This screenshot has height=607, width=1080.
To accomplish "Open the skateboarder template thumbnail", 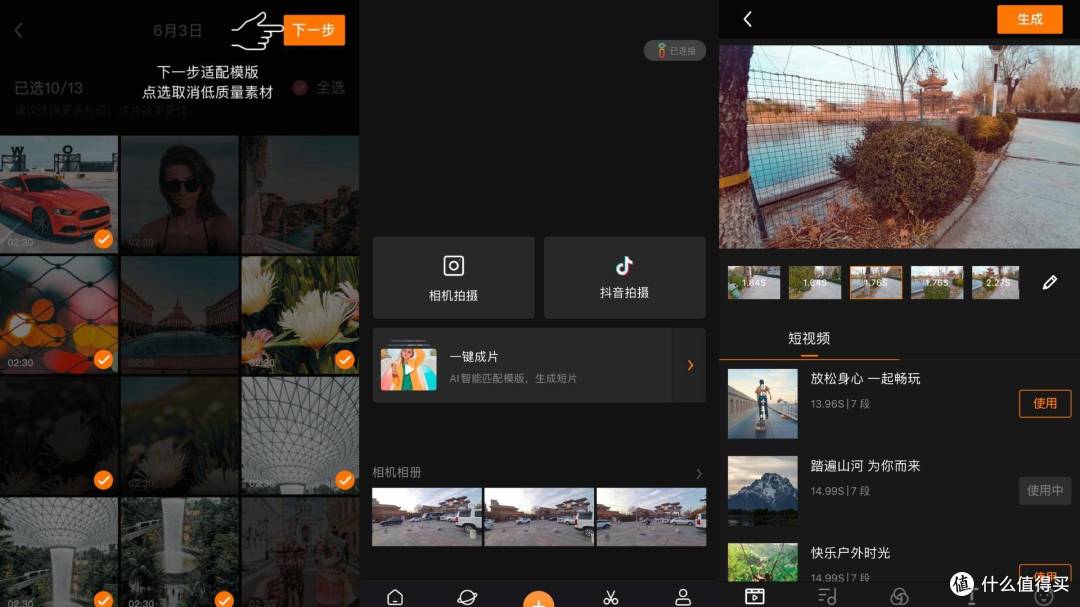I will click(x=762, y=404).
